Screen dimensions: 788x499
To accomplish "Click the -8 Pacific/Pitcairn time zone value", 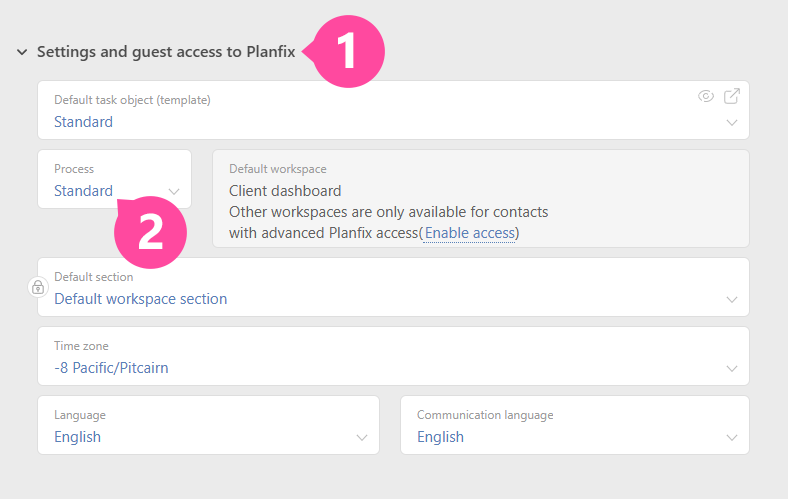I will 111,368.
